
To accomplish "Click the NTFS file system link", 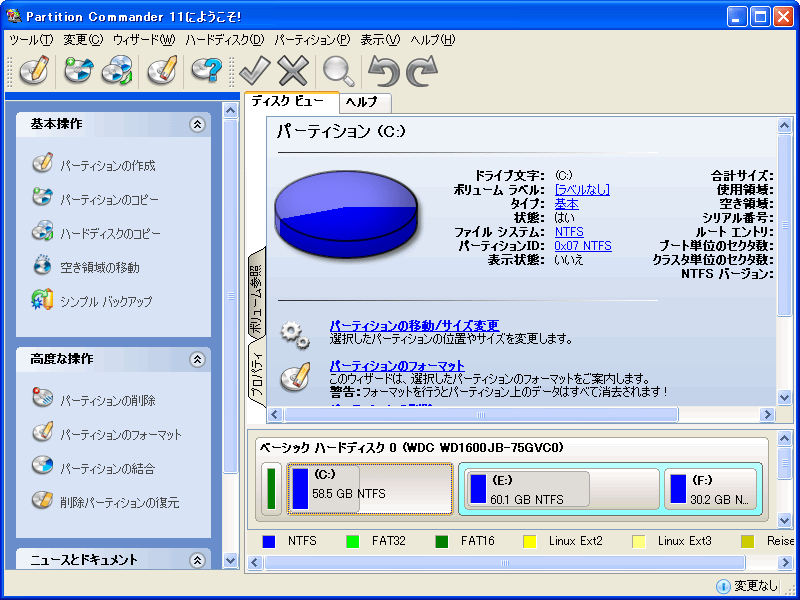I will pos(569,232).
